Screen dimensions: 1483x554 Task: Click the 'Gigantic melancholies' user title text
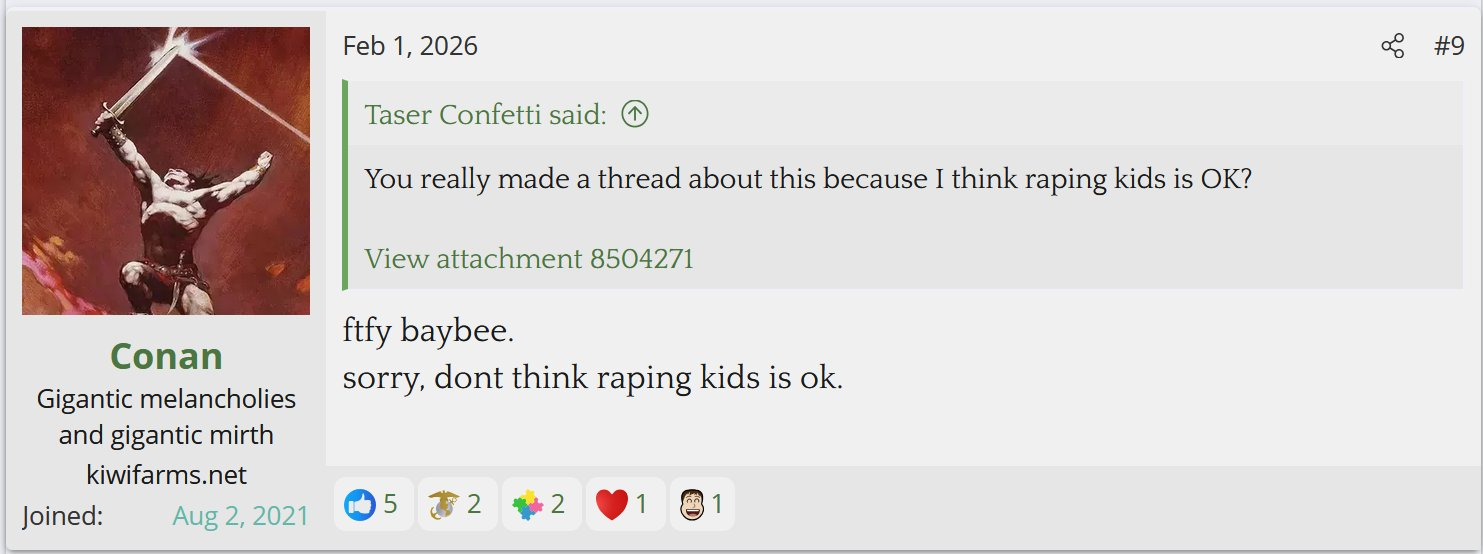click(166, 398)
